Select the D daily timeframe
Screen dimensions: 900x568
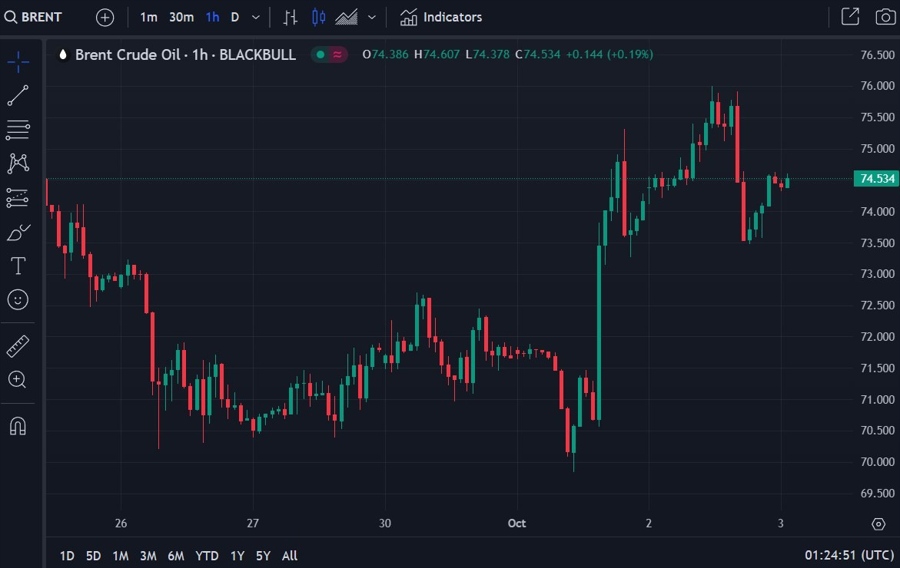coord(235,17)
